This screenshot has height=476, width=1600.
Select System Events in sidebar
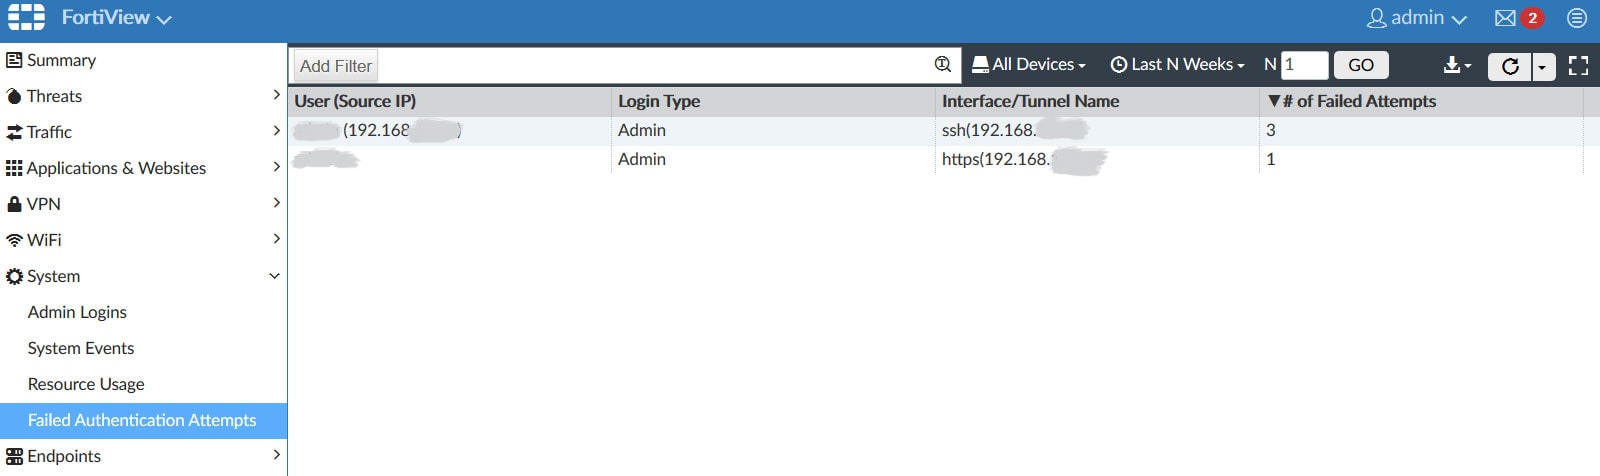81,348
